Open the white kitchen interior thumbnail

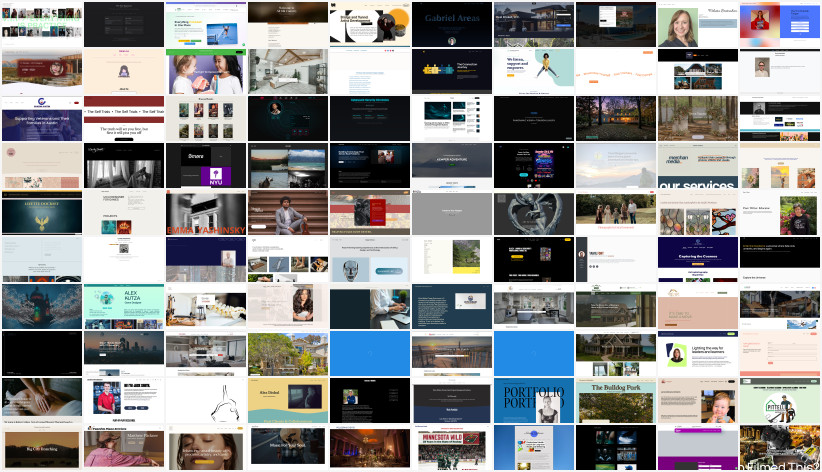534,307
